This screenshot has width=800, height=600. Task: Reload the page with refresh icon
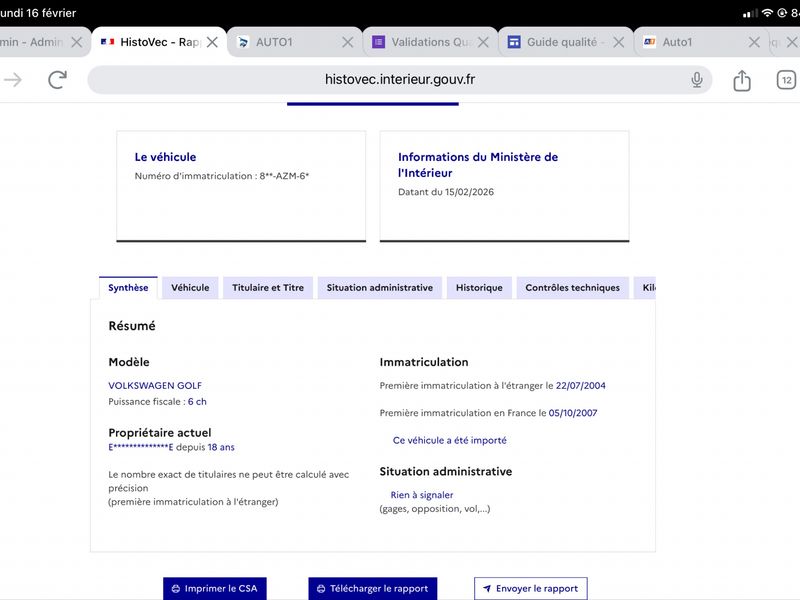coord(58,80)
